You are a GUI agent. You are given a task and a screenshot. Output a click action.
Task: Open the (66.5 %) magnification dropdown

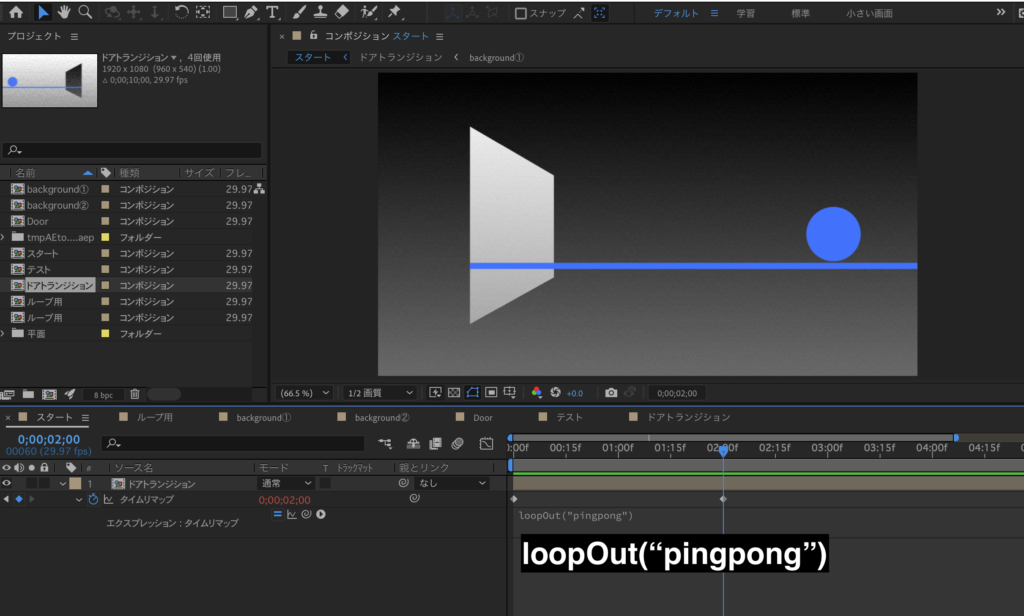[304, 393]
